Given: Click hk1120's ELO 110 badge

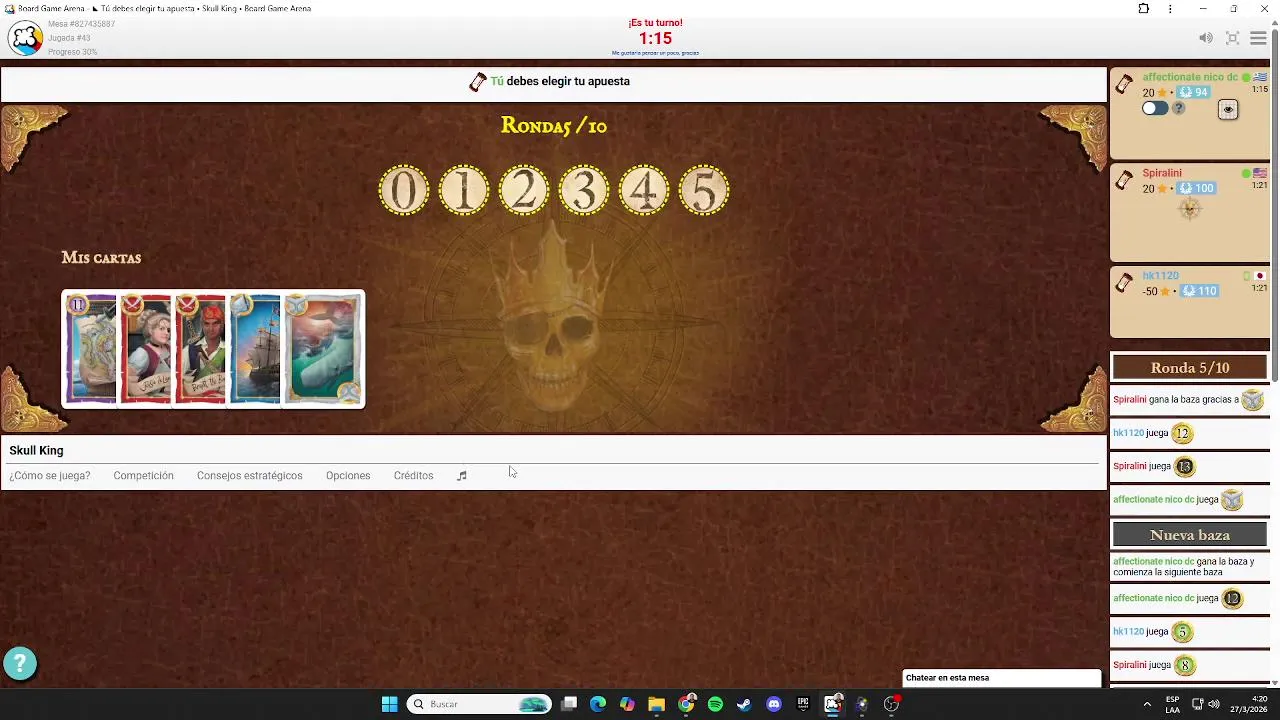Looking at the screenshot, I should [x=1200, y=291].
